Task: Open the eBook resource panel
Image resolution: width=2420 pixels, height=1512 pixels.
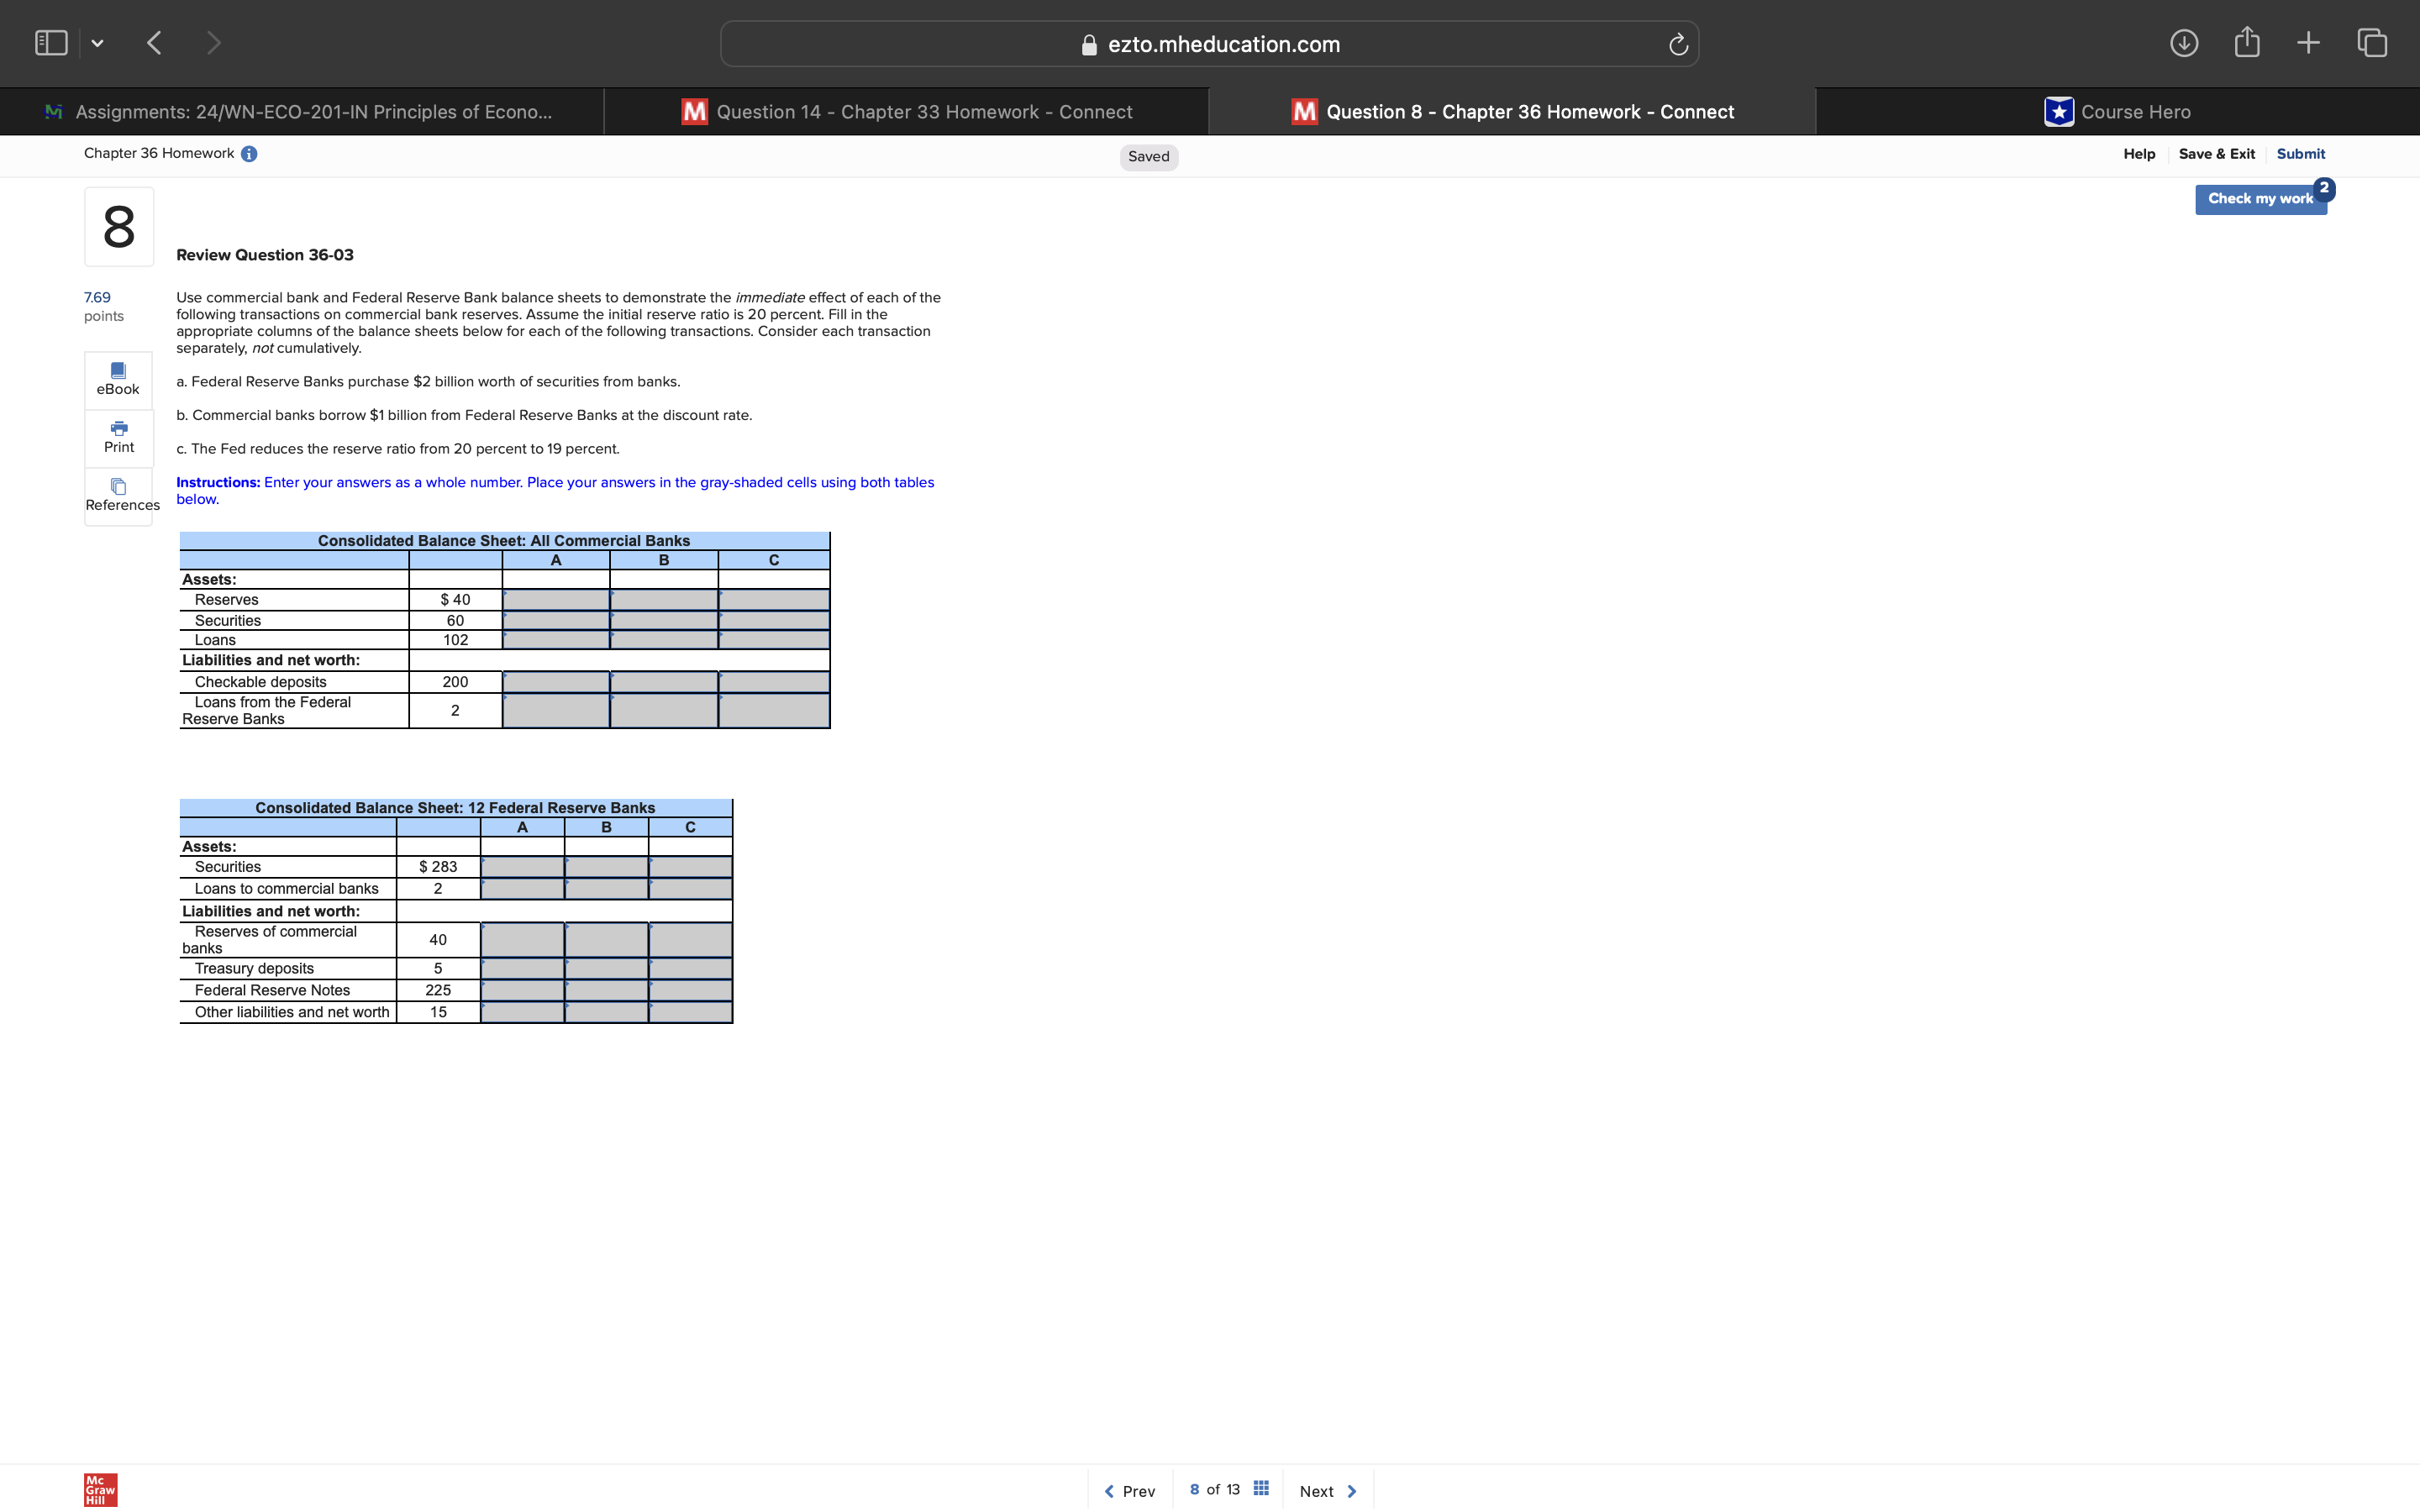Action: 118,379
